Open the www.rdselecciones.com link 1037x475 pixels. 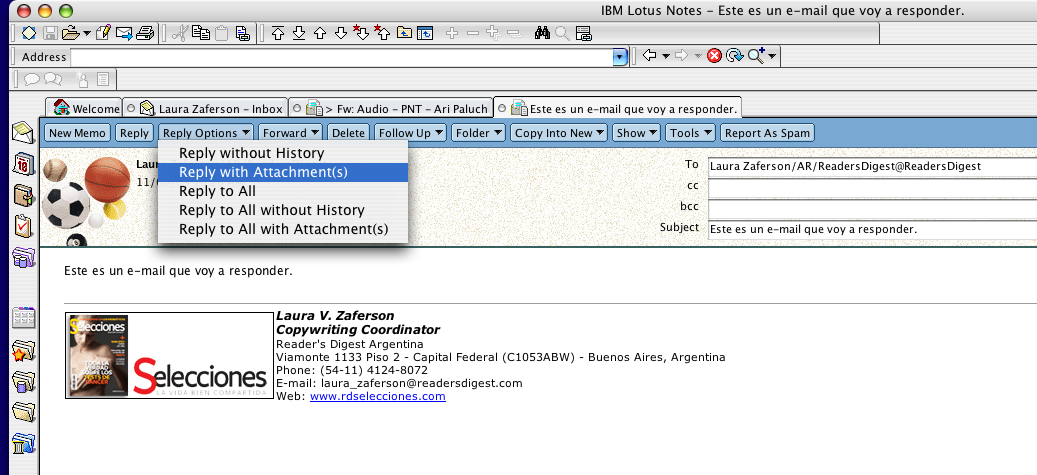pyautogui.click(x=378, y=396)
